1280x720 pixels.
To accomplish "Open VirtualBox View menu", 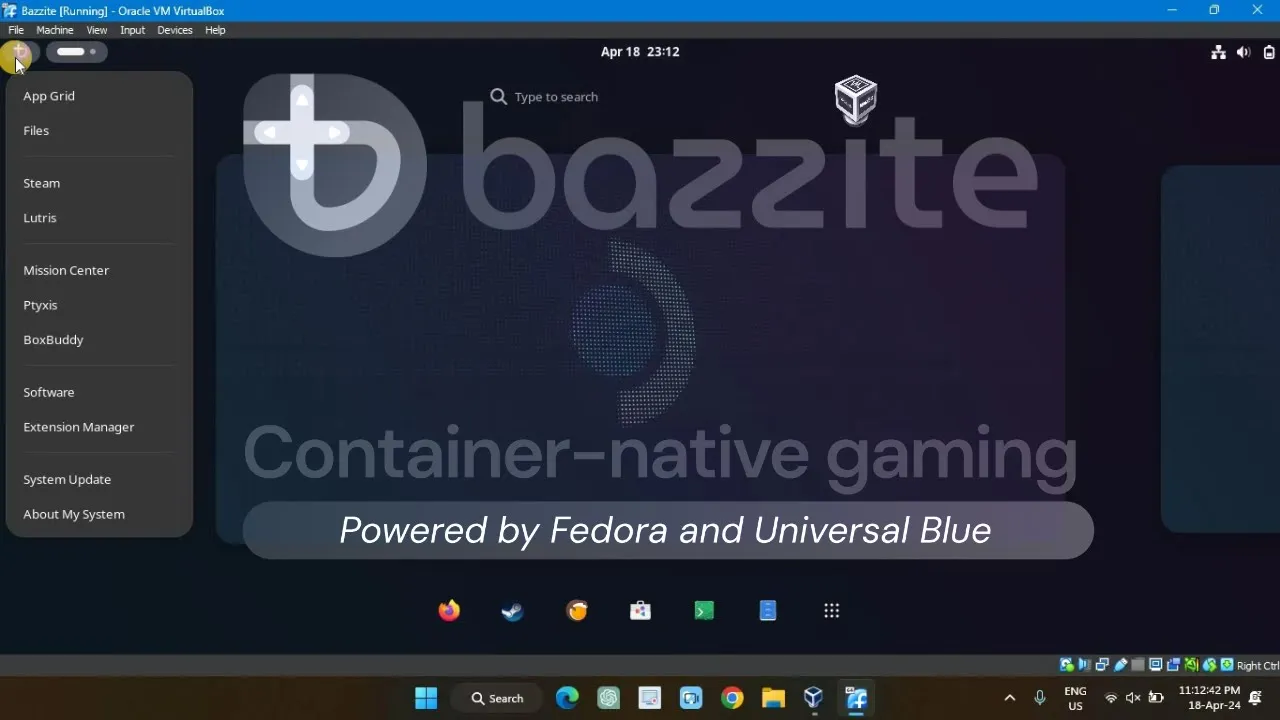I will pyautogui.click(x=97, y=30).
